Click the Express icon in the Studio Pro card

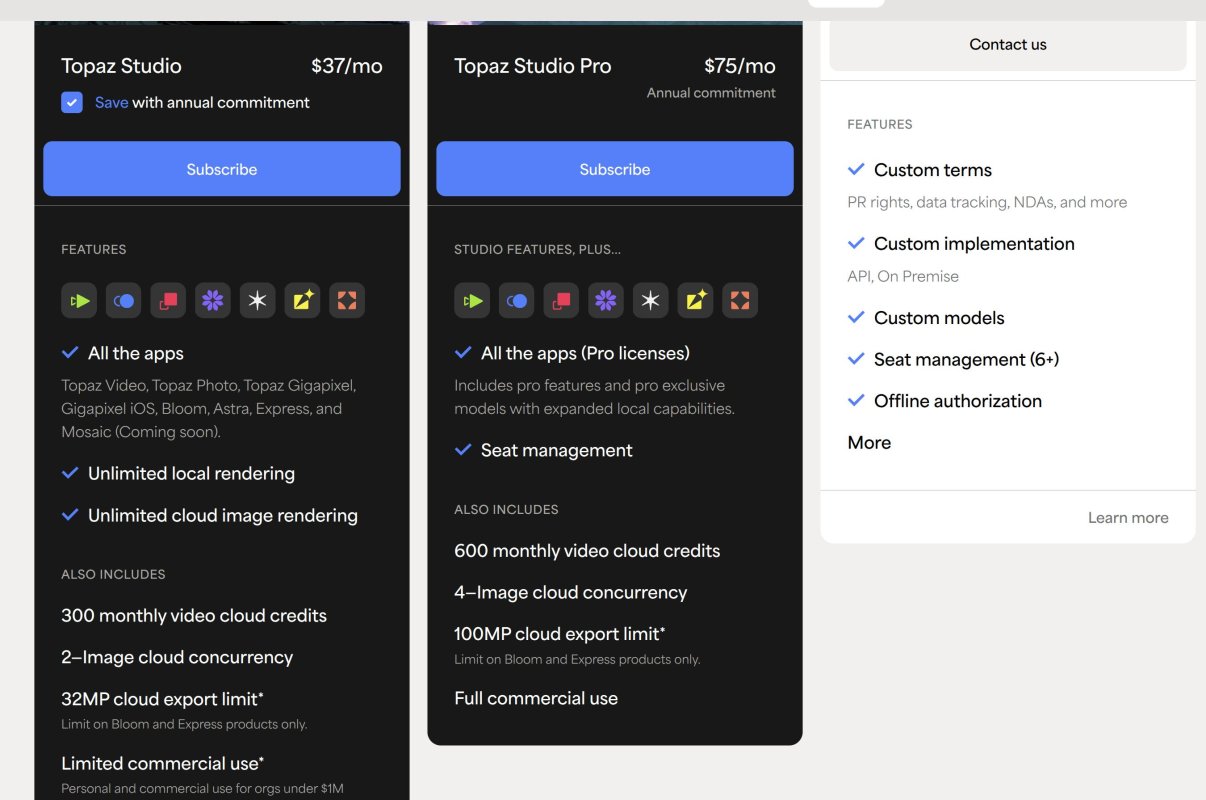(x=695, y=300)
